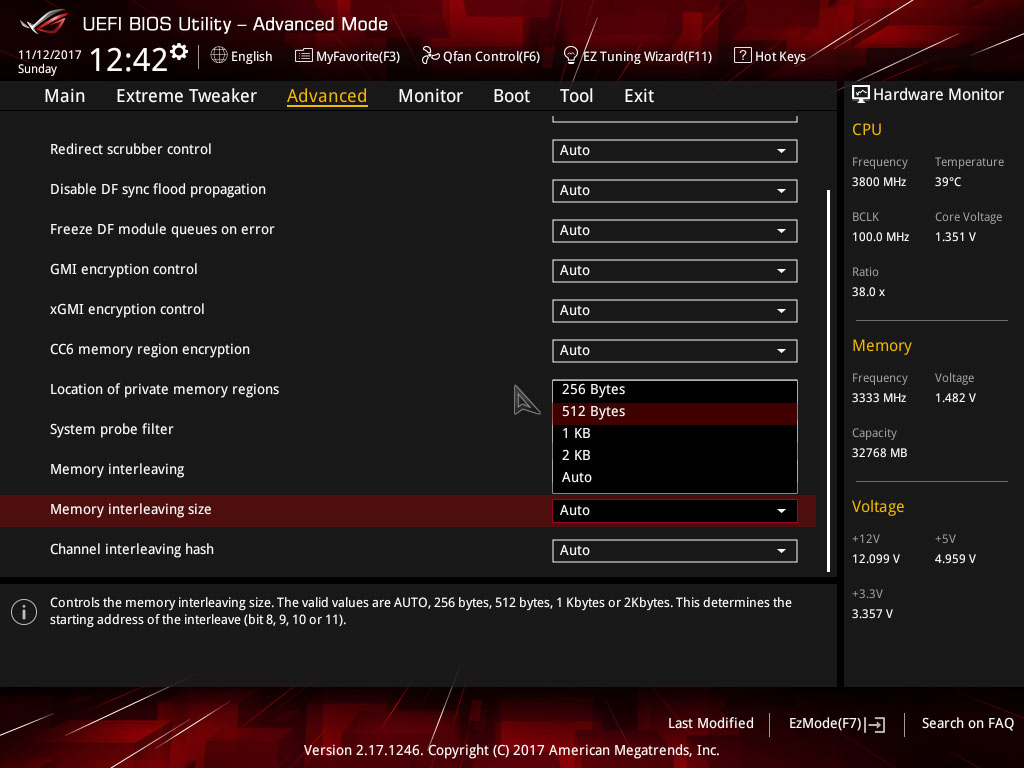1024x768 pixels.
Task: Open MyFavorite(F3) label
Action: [x=358, y=57]
